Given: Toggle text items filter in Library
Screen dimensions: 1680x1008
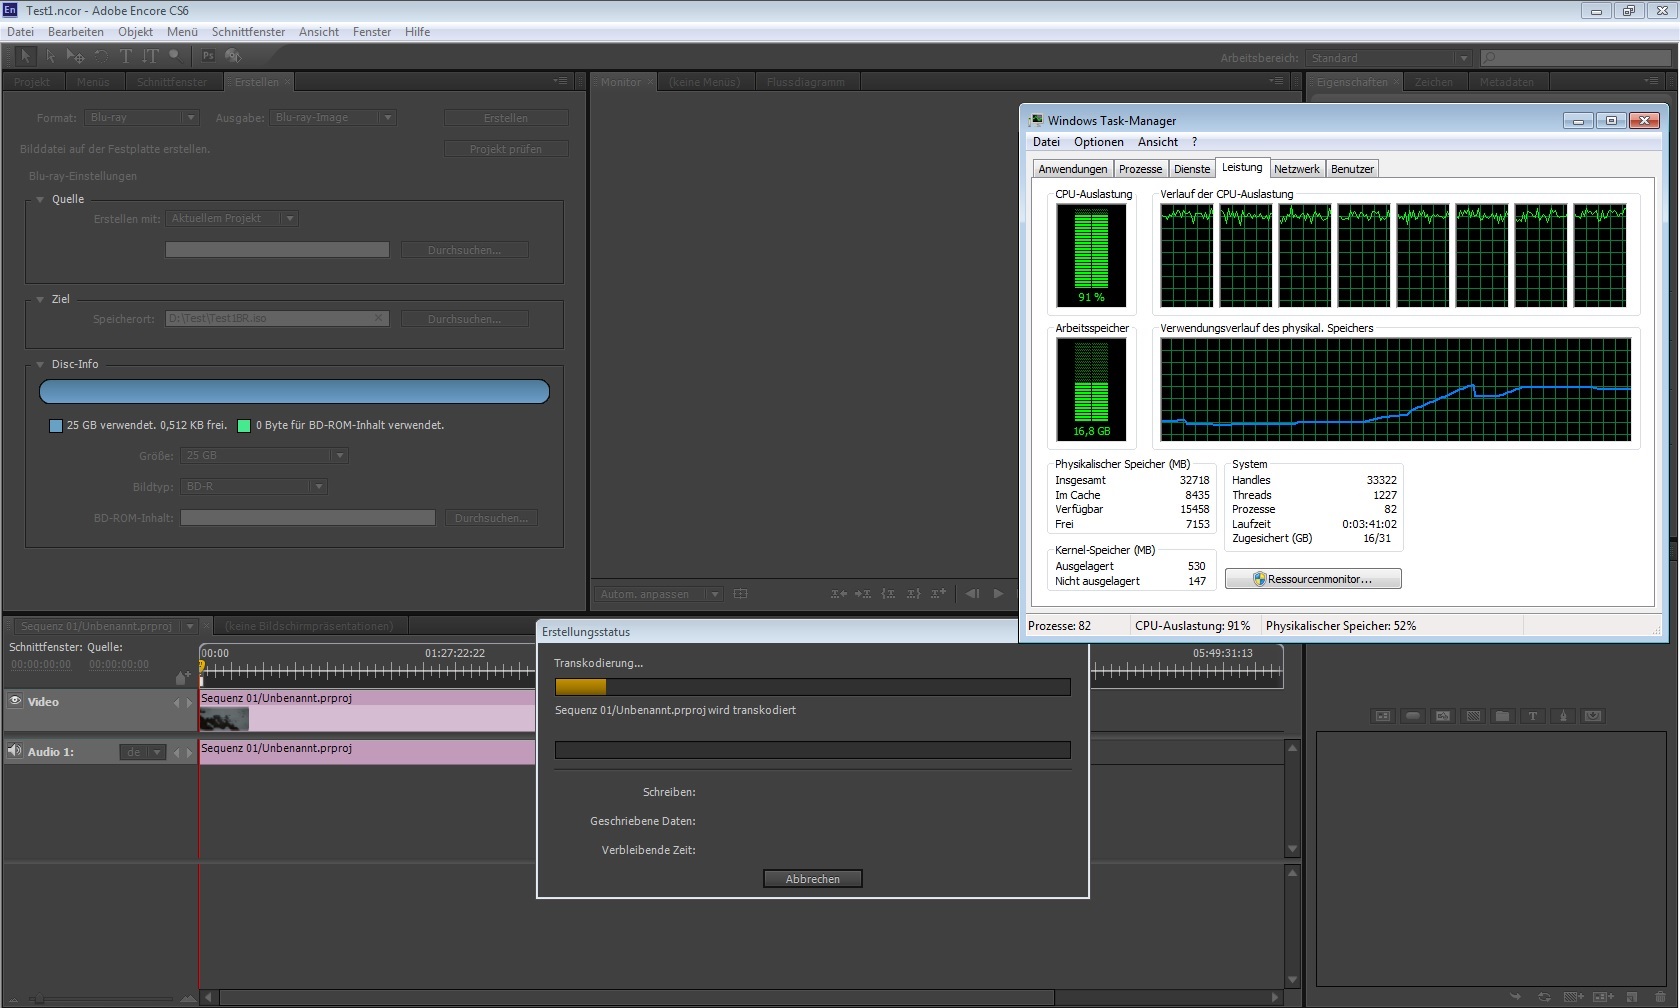Looking at the screenshot, I should 1533,716.
